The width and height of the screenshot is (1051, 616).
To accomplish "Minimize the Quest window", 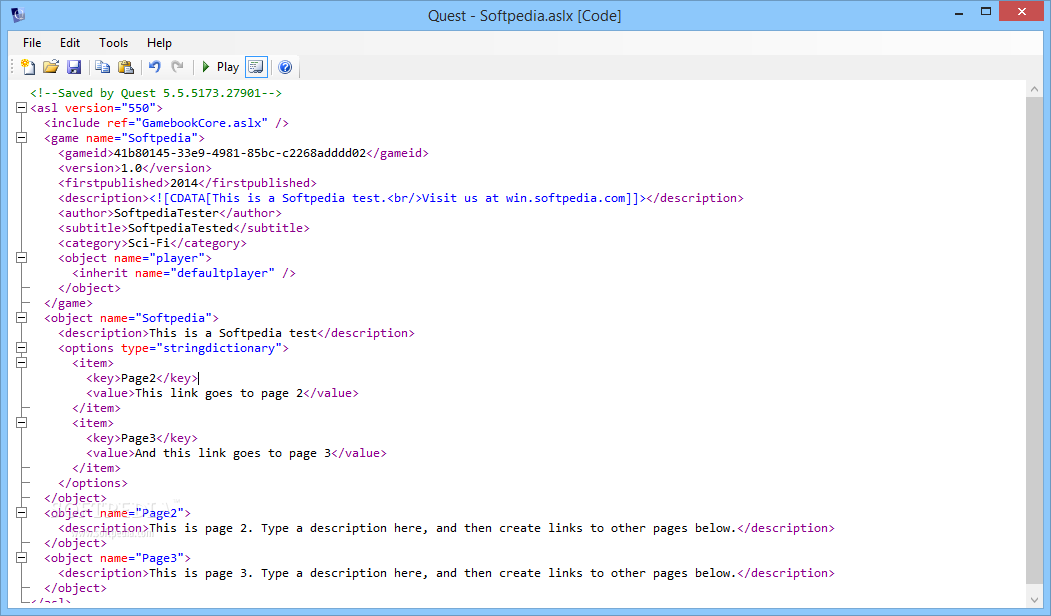I will tap(959, 12).
